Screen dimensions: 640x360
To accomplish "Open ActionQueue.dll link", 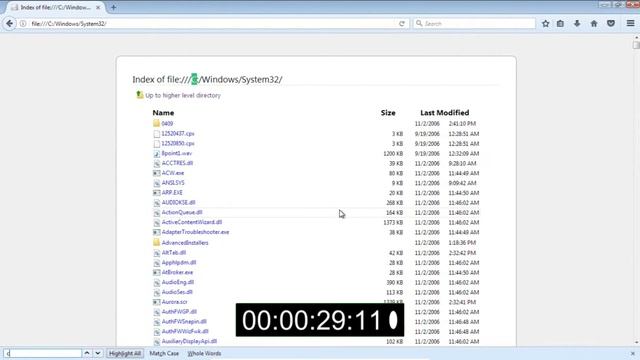I will click(182, 212).
